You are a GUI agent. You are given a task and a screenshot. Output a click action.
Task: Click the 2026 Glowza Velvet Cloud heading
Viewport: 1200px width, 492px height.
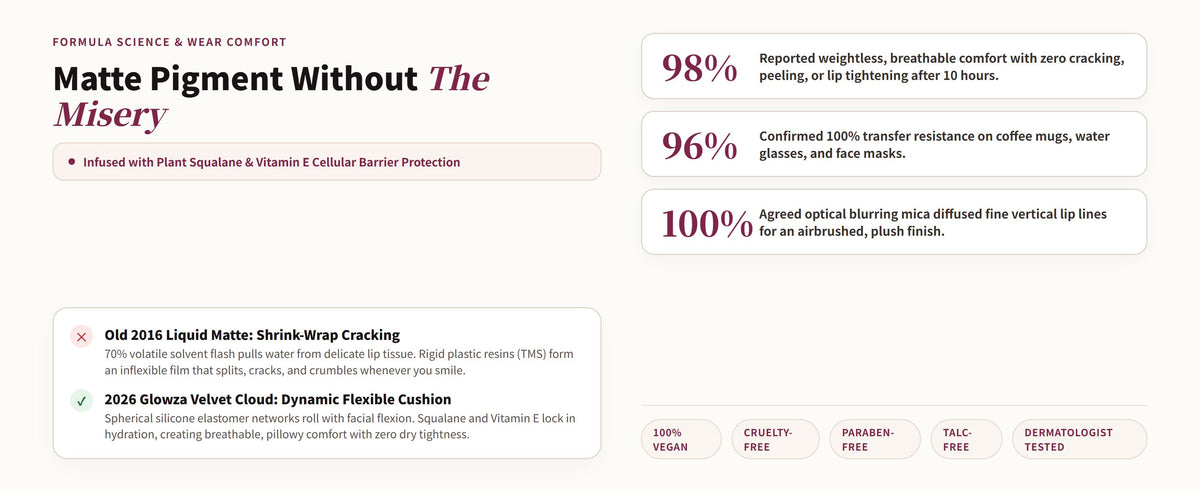point(278,399)
